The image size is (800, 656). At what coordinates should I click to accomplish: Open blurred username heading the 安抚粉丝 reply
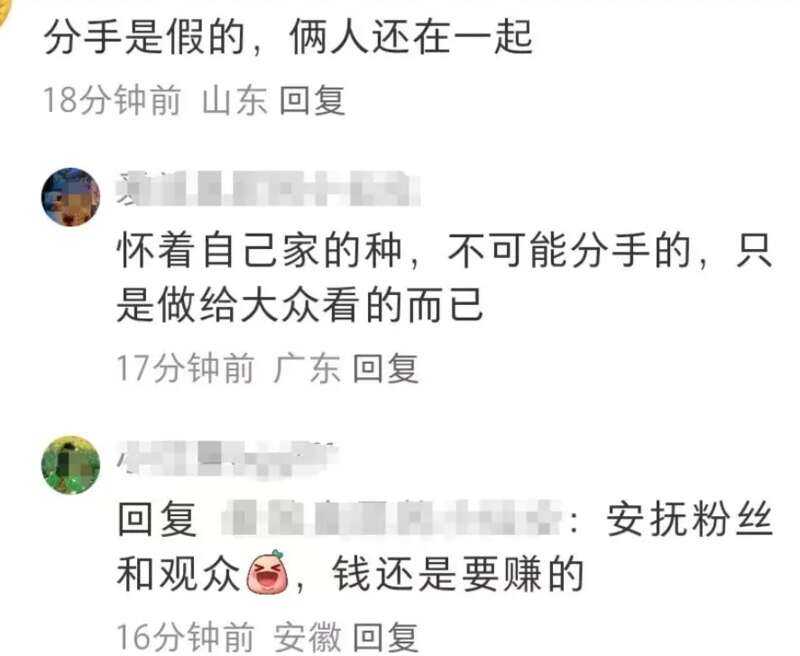click(x=228, y=457)
